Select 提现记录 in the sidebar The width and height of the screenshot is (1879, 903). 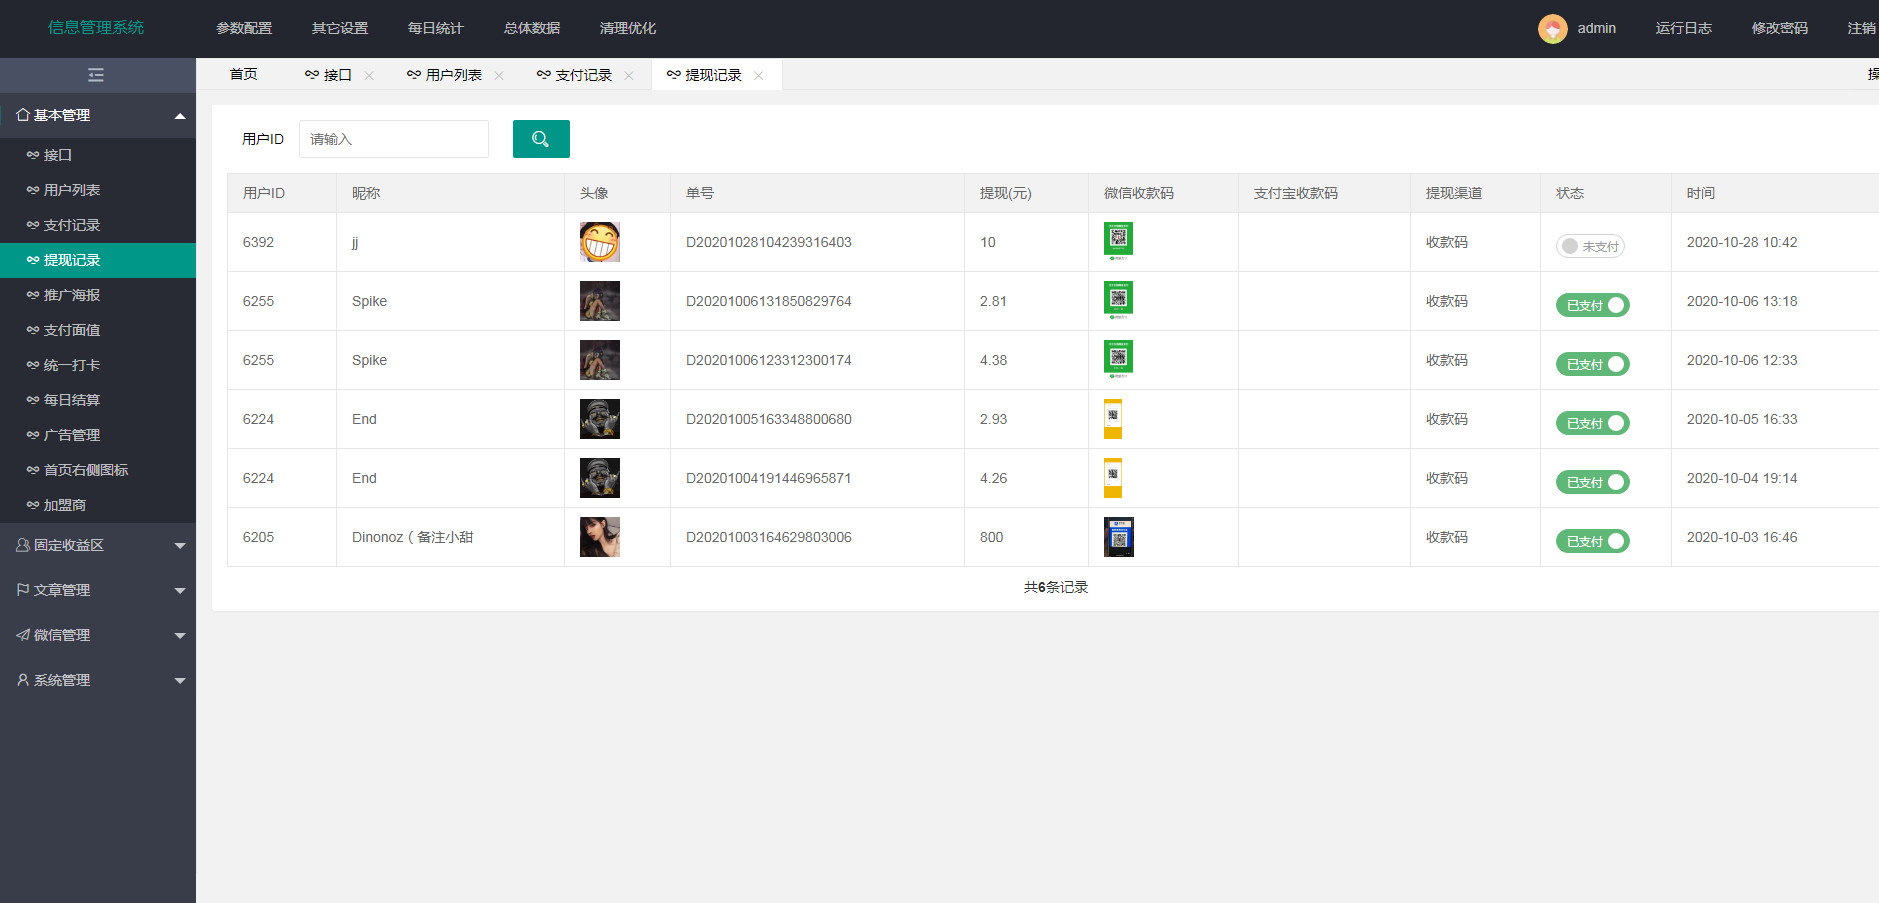(98, 260)
